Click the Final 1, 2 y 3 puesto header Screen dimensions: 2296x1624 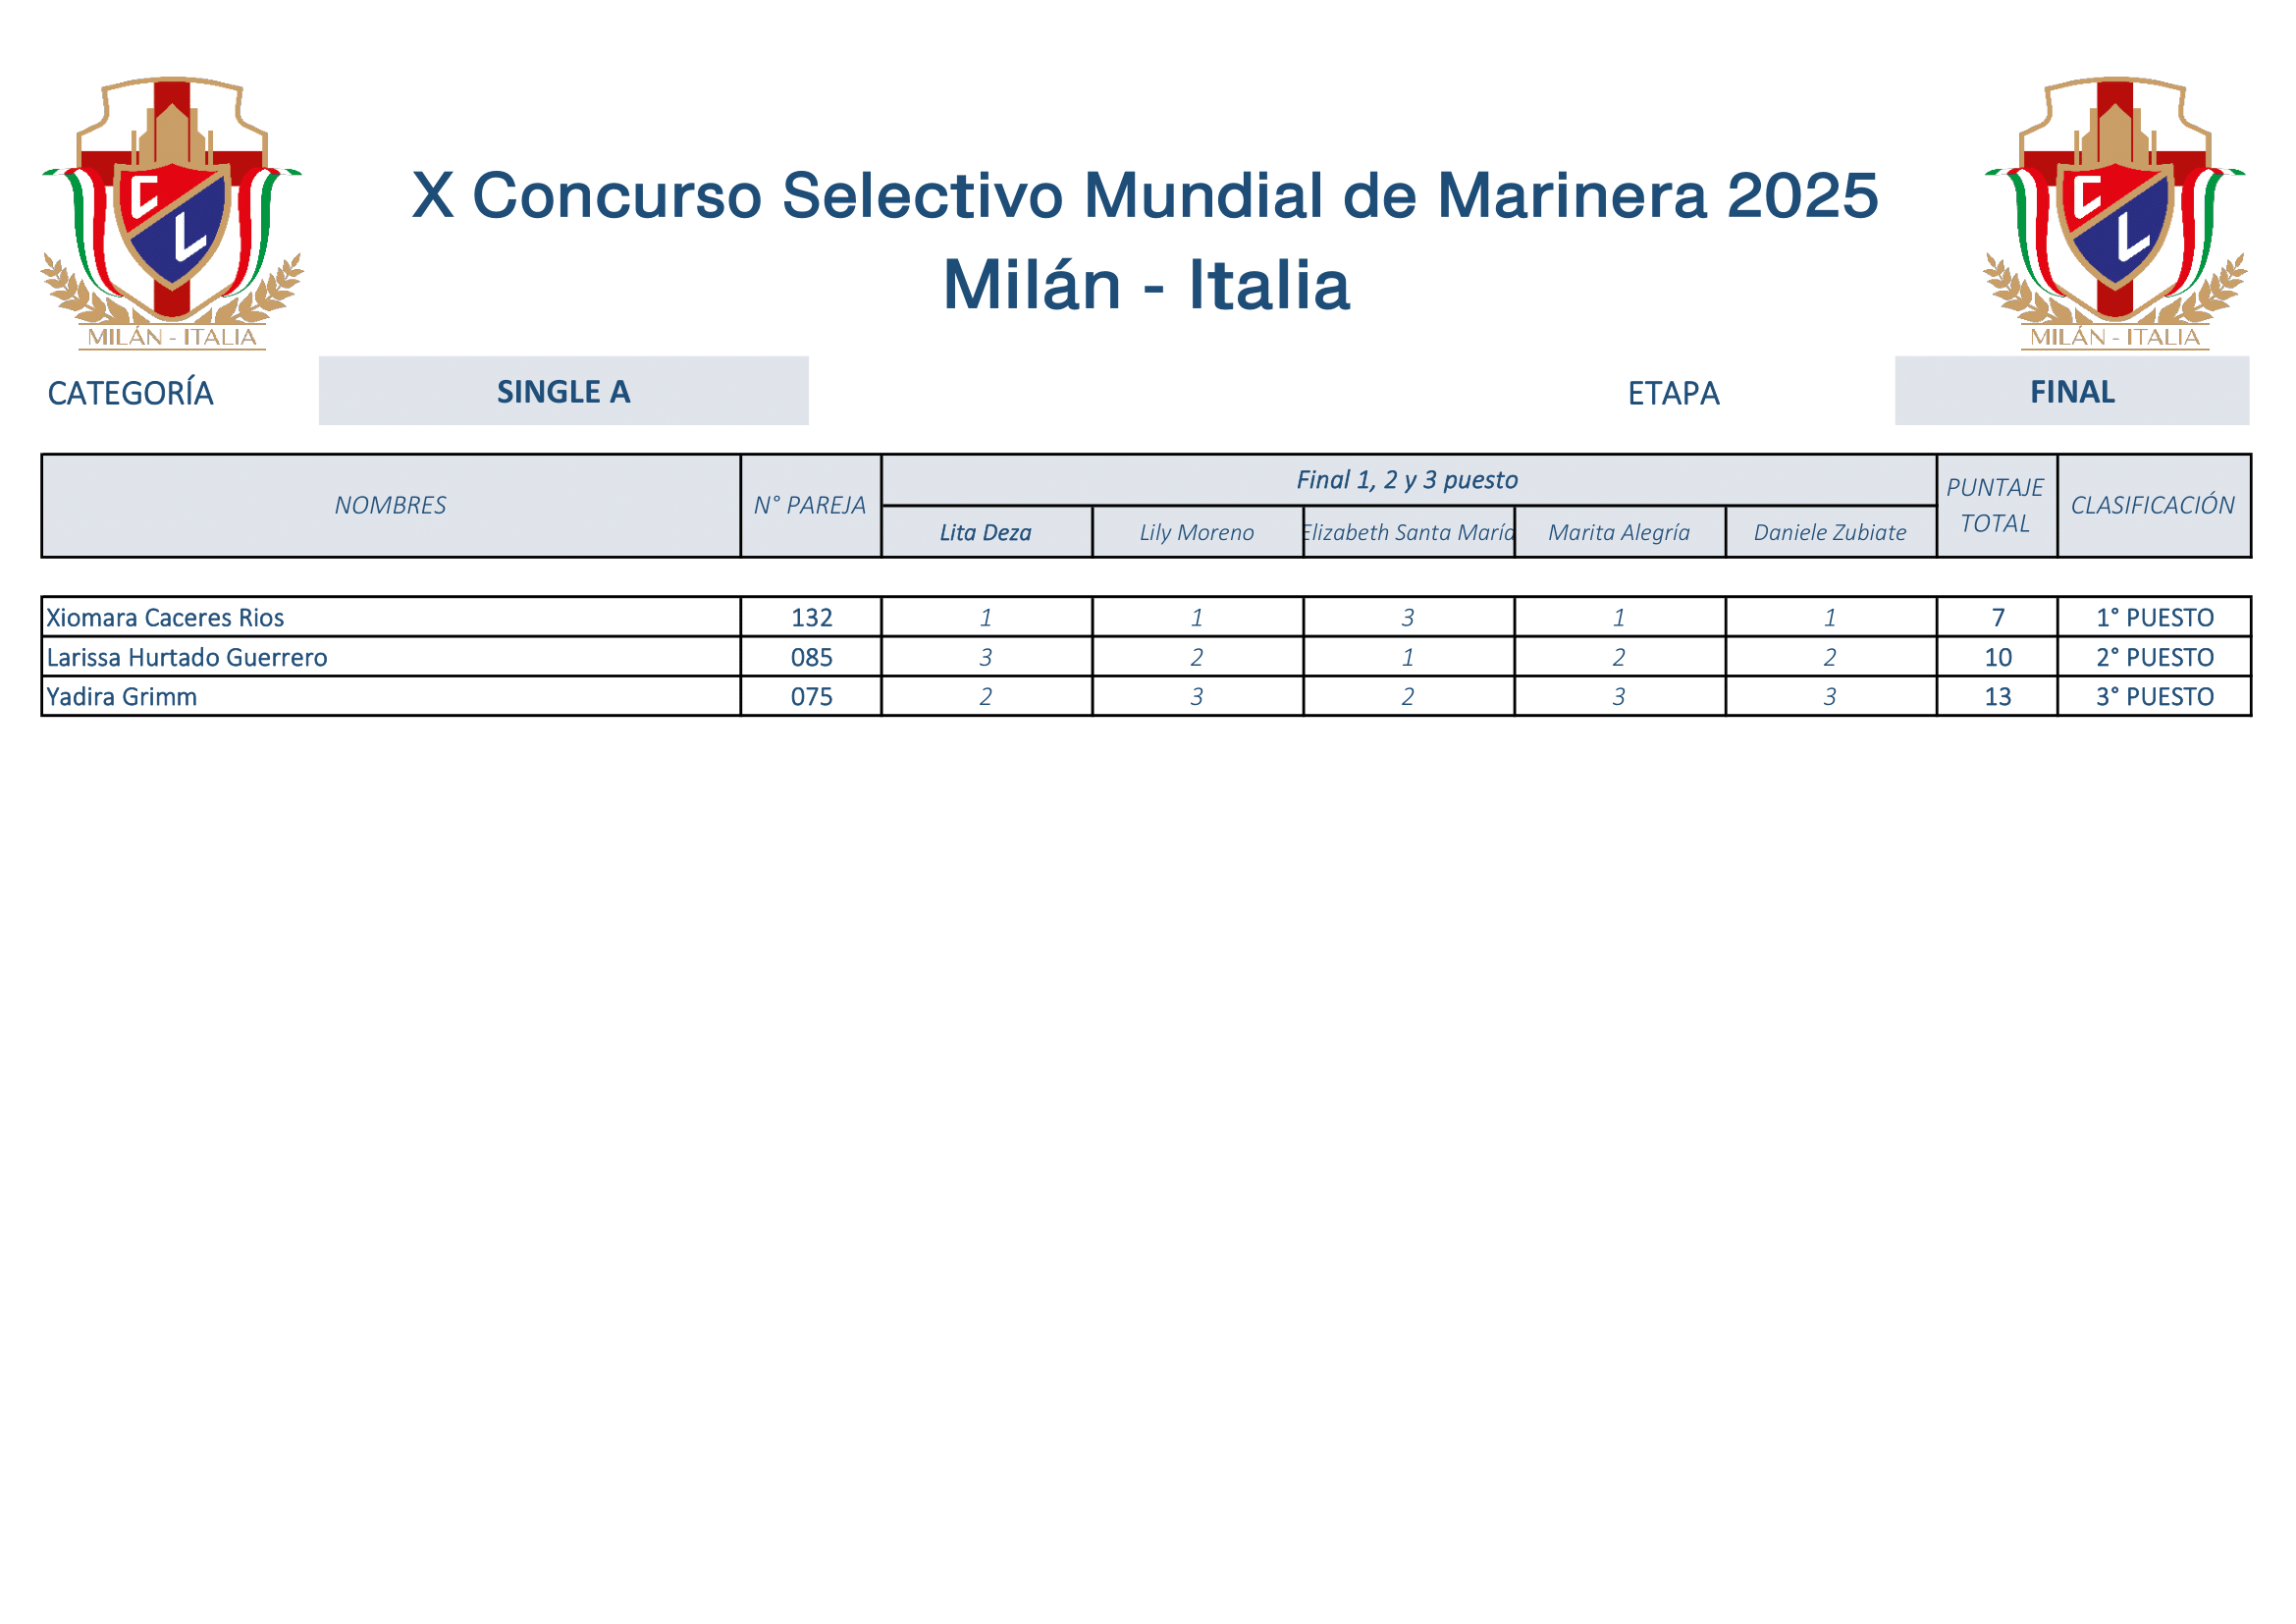pyautogui.click(x=1409, y=480)
